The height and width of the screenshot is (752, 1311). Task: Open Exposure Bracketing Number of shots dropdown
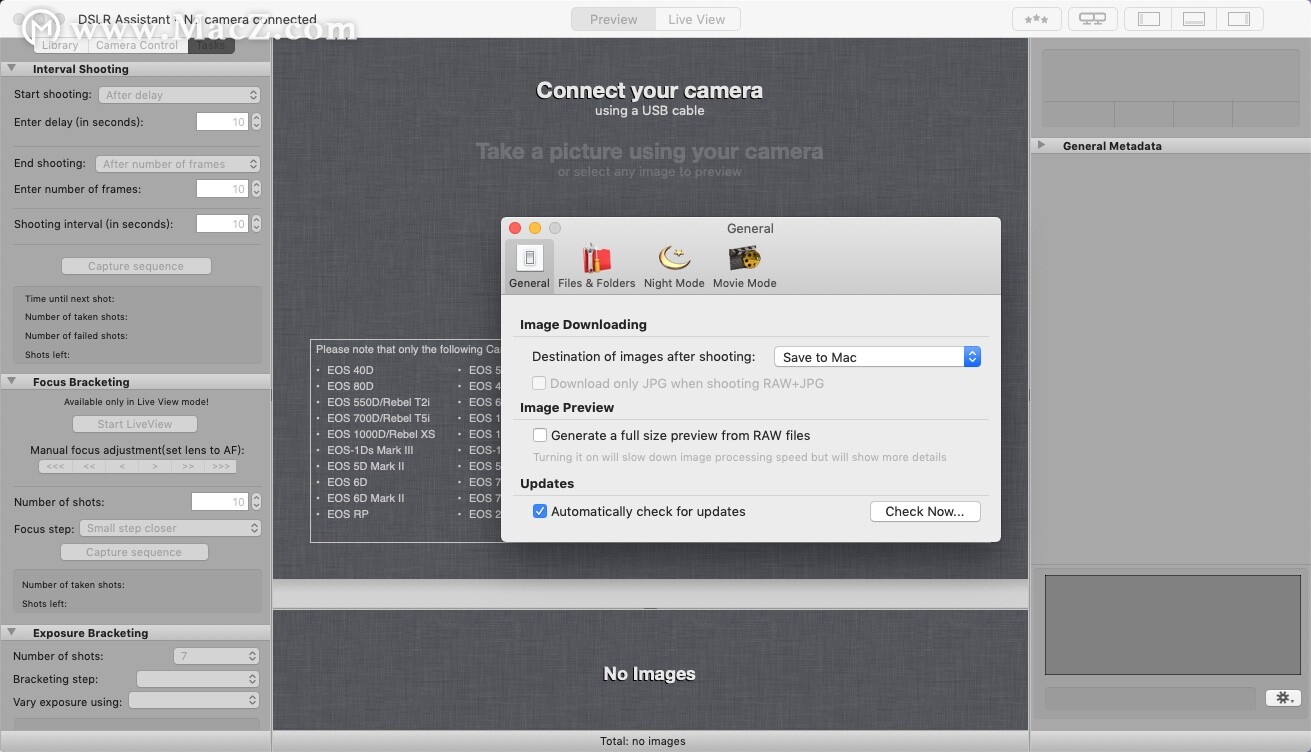(217, 656)
